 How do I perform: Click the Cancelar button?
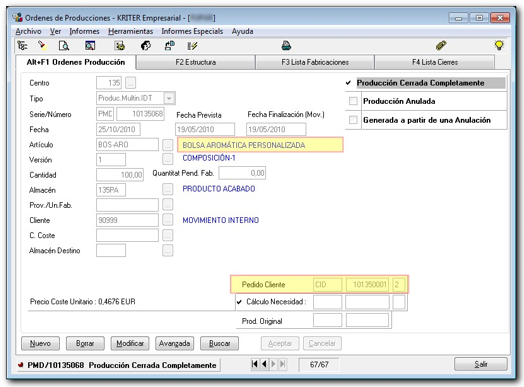322,343
